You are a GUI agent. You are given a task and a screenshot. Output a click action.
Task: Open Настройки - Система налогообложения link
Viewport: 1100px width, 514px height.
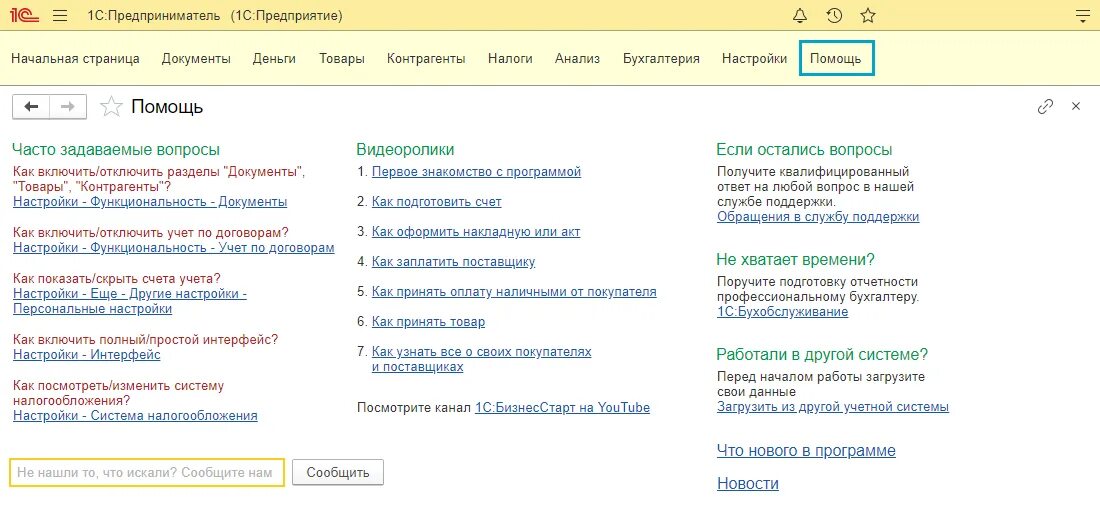[135, 416]
